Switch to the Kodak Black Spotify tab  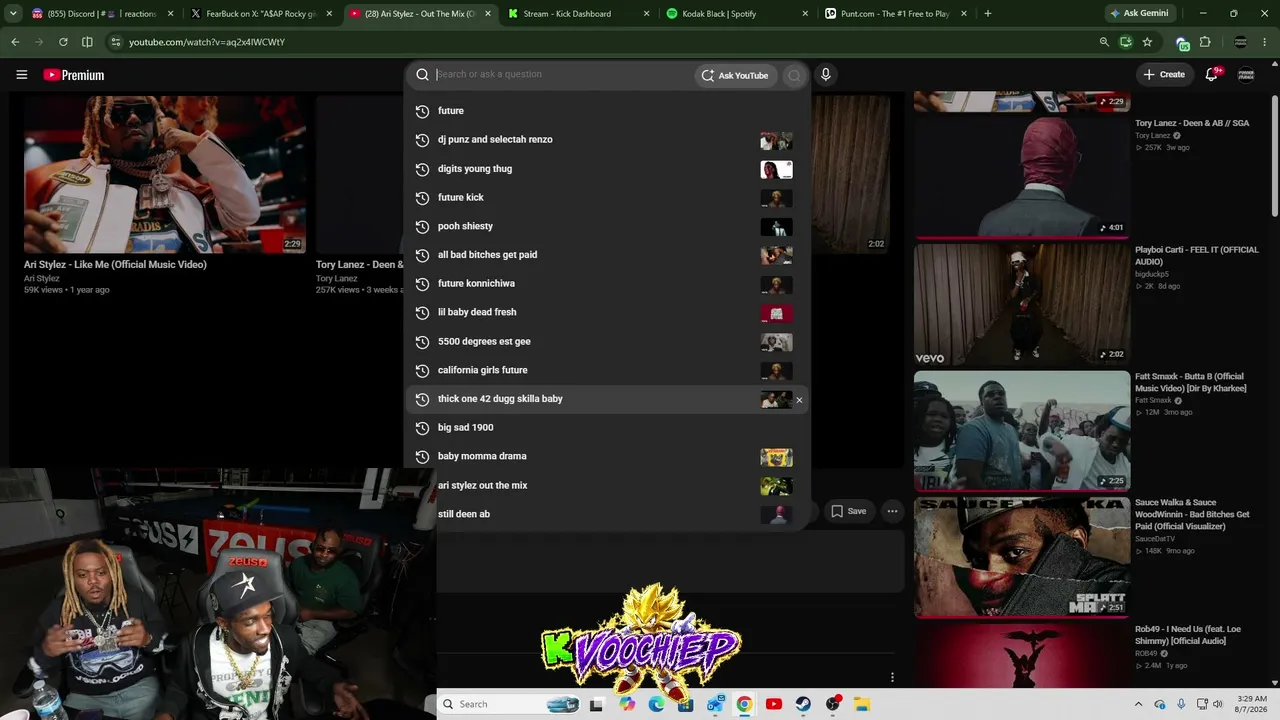pos(737,14)
